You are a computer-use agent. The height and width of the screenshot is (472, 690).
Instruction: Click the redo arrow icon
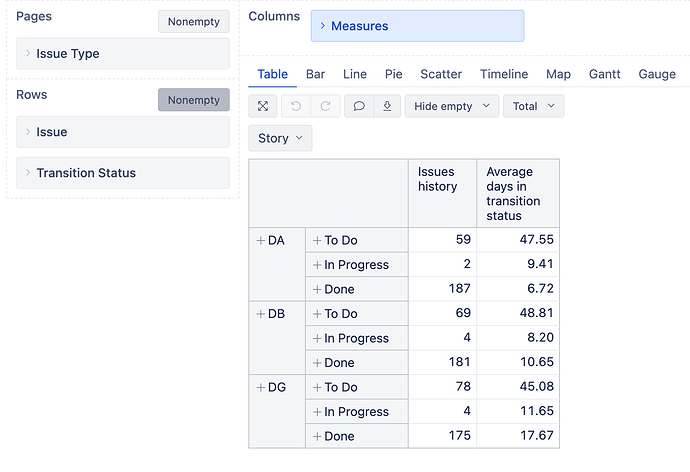coord(325,106)
